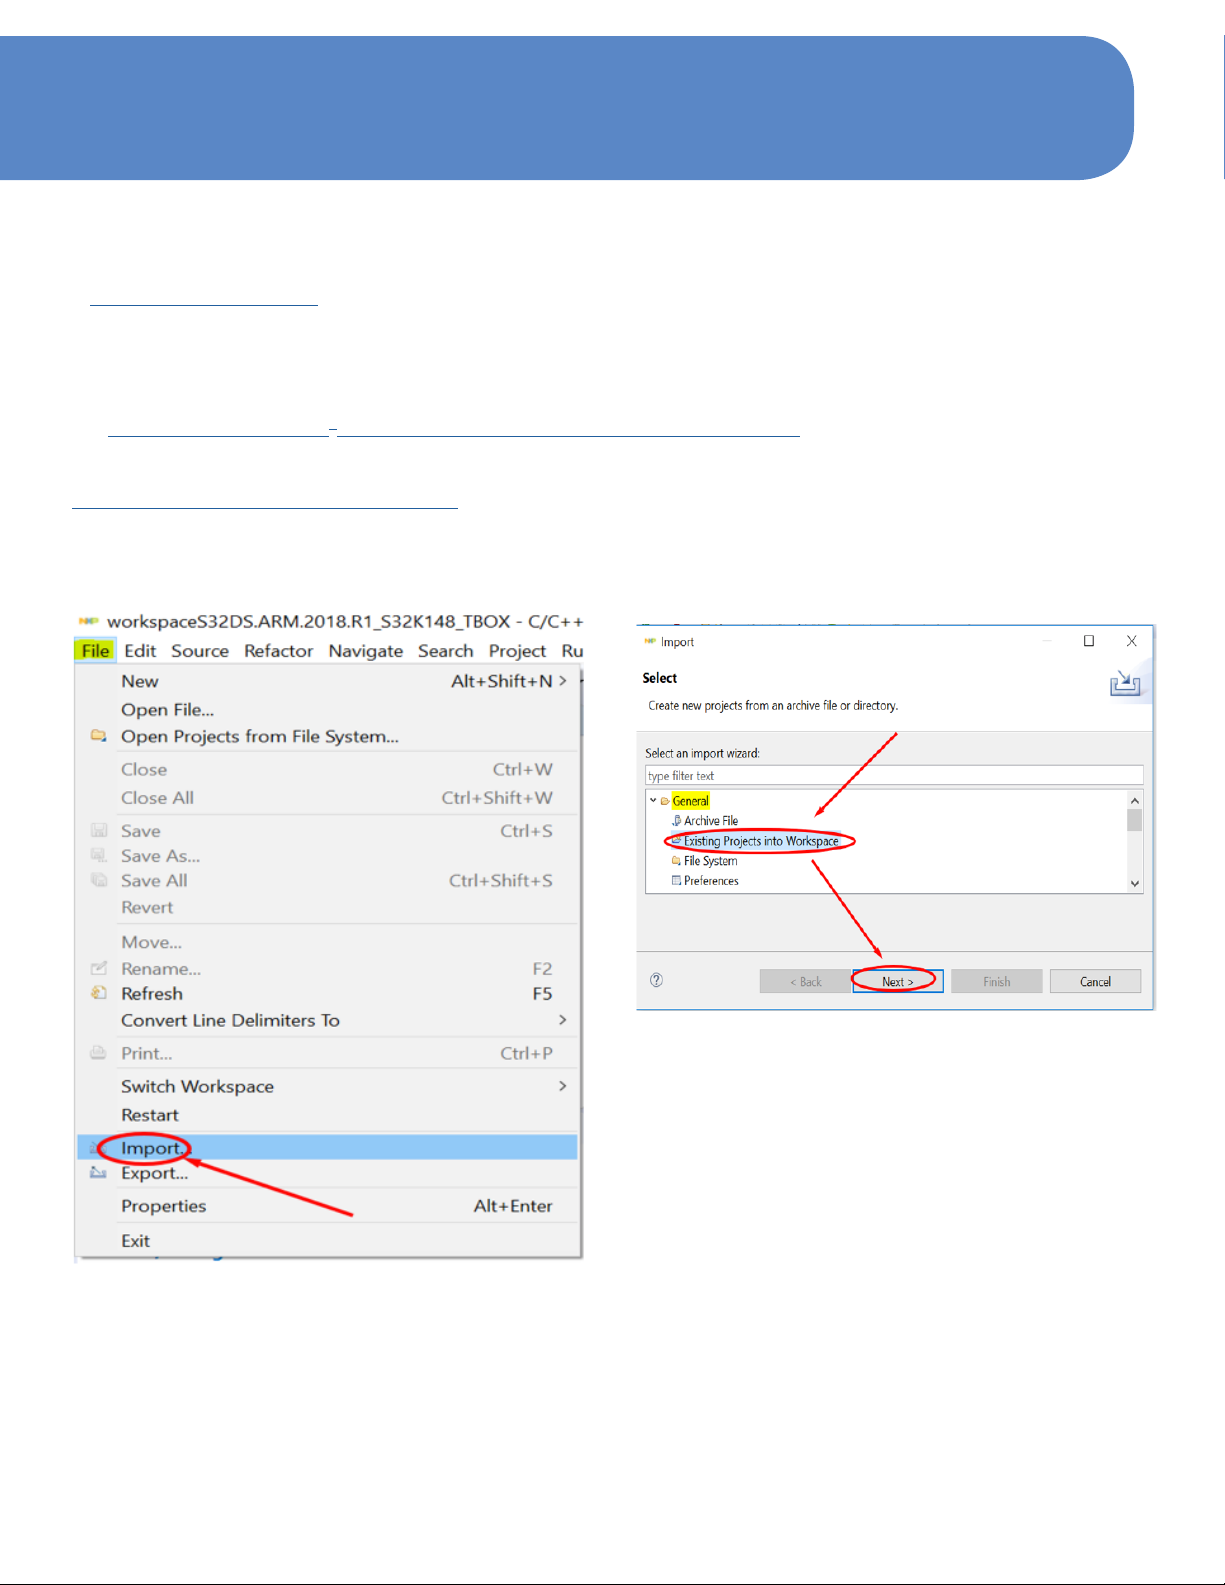The height and width of the screenshot is (1585, 1225).
Task: Click the type filter text field
Action: coord(894,776)
